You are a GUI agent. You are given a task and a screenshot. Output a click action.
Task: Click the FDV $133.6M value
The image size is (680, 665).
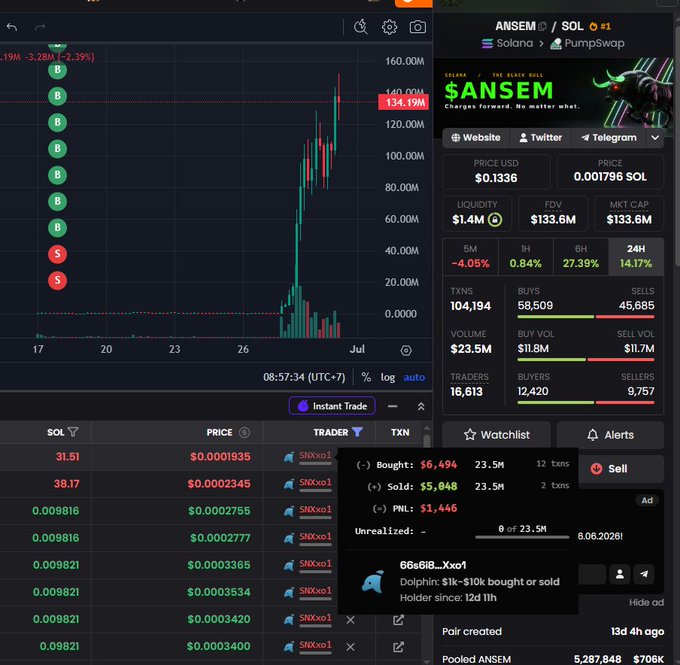553,219
